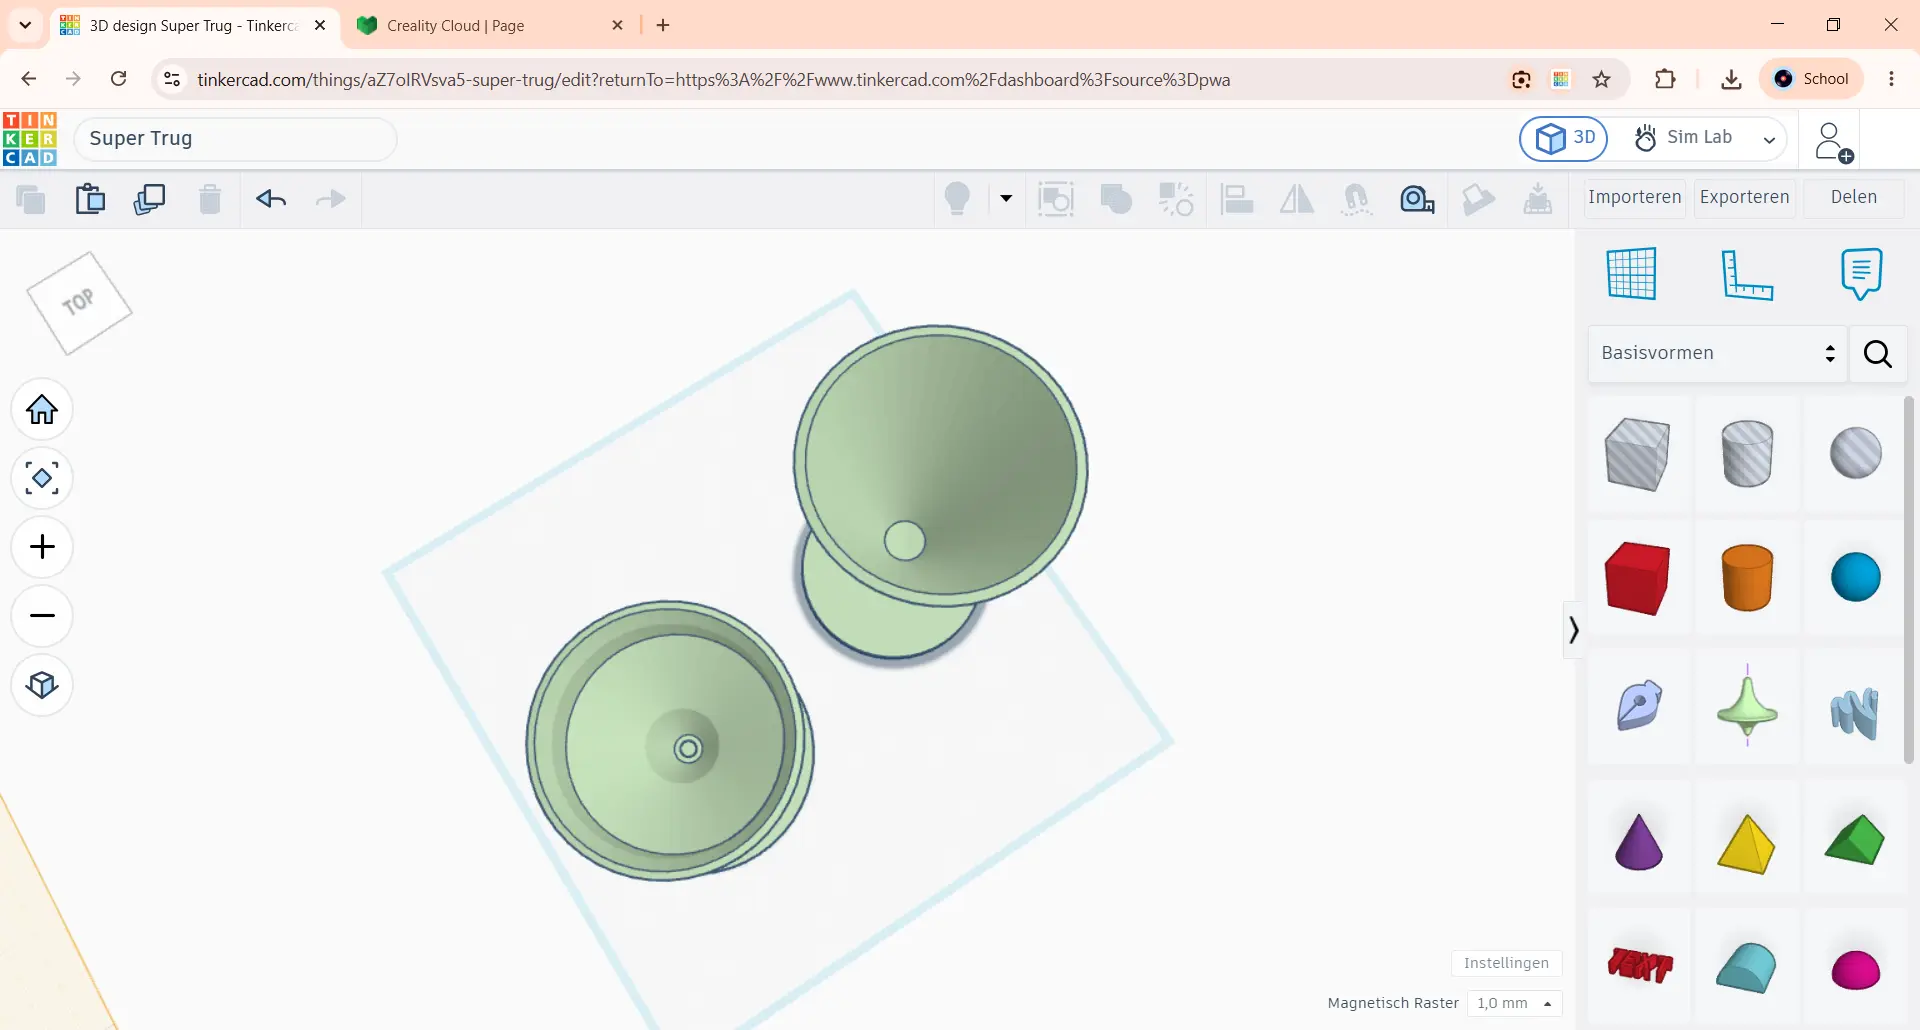Click the camera send-to icon in toolbar

point(1417,199)
